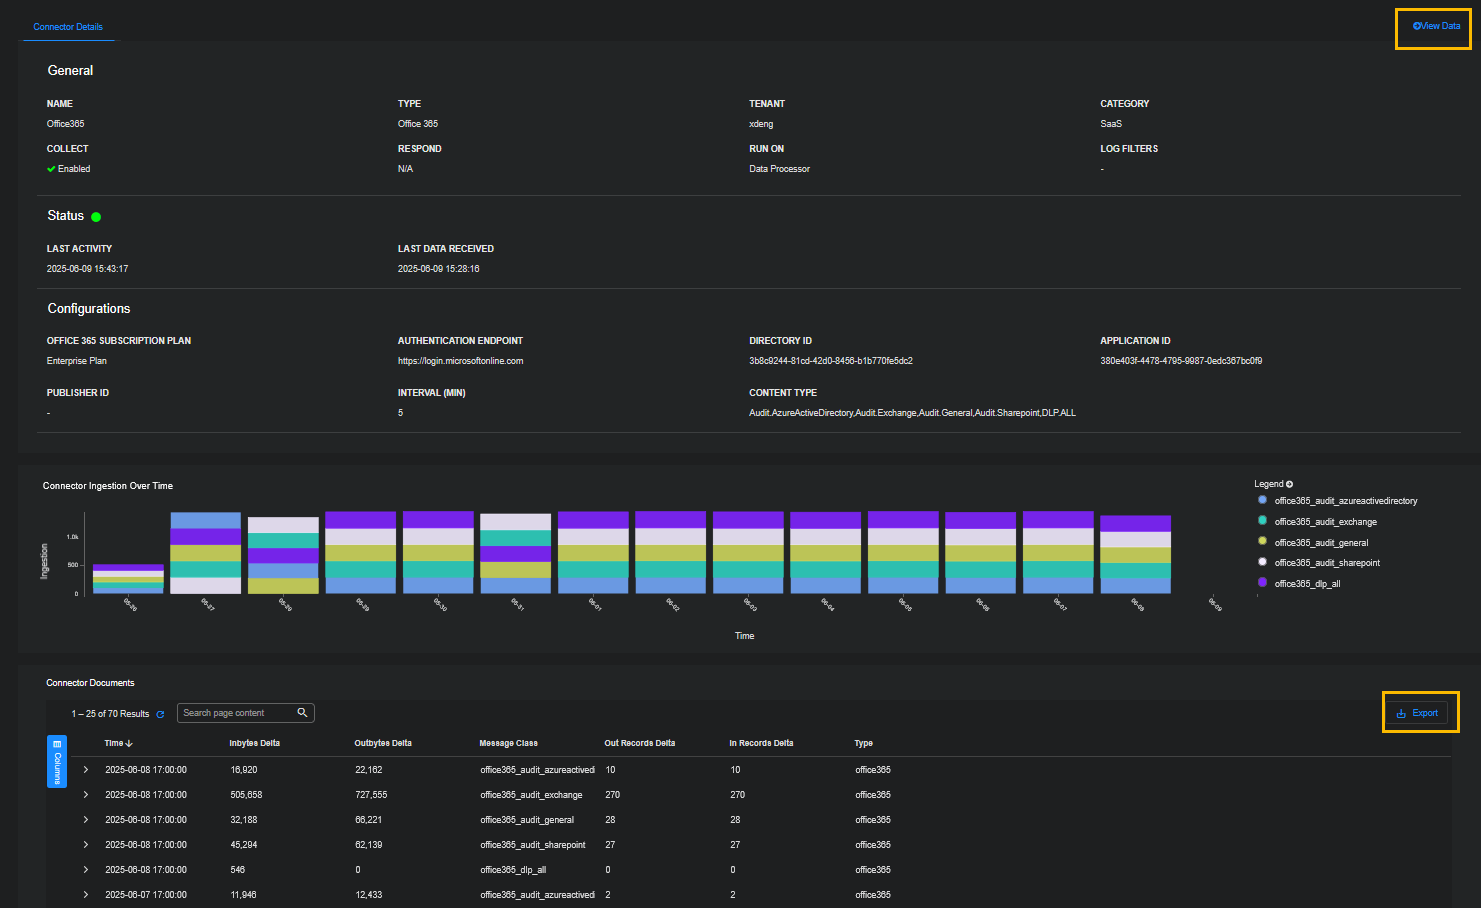Expand the office365_dlp_all document row

click(86, 870)
